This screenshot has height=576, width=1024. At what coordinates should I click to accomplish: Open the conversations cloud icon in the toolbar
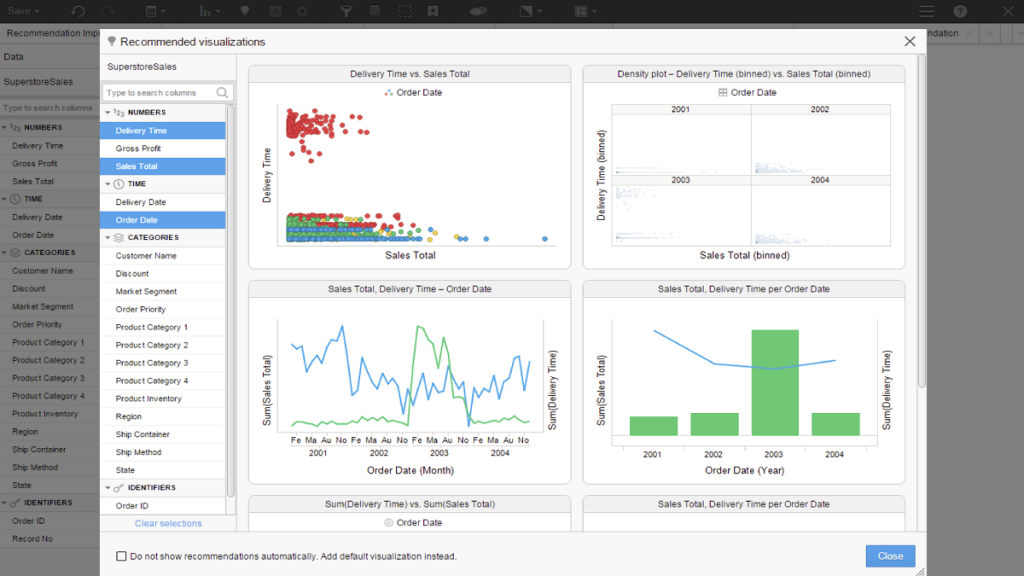tap(477, 10)
